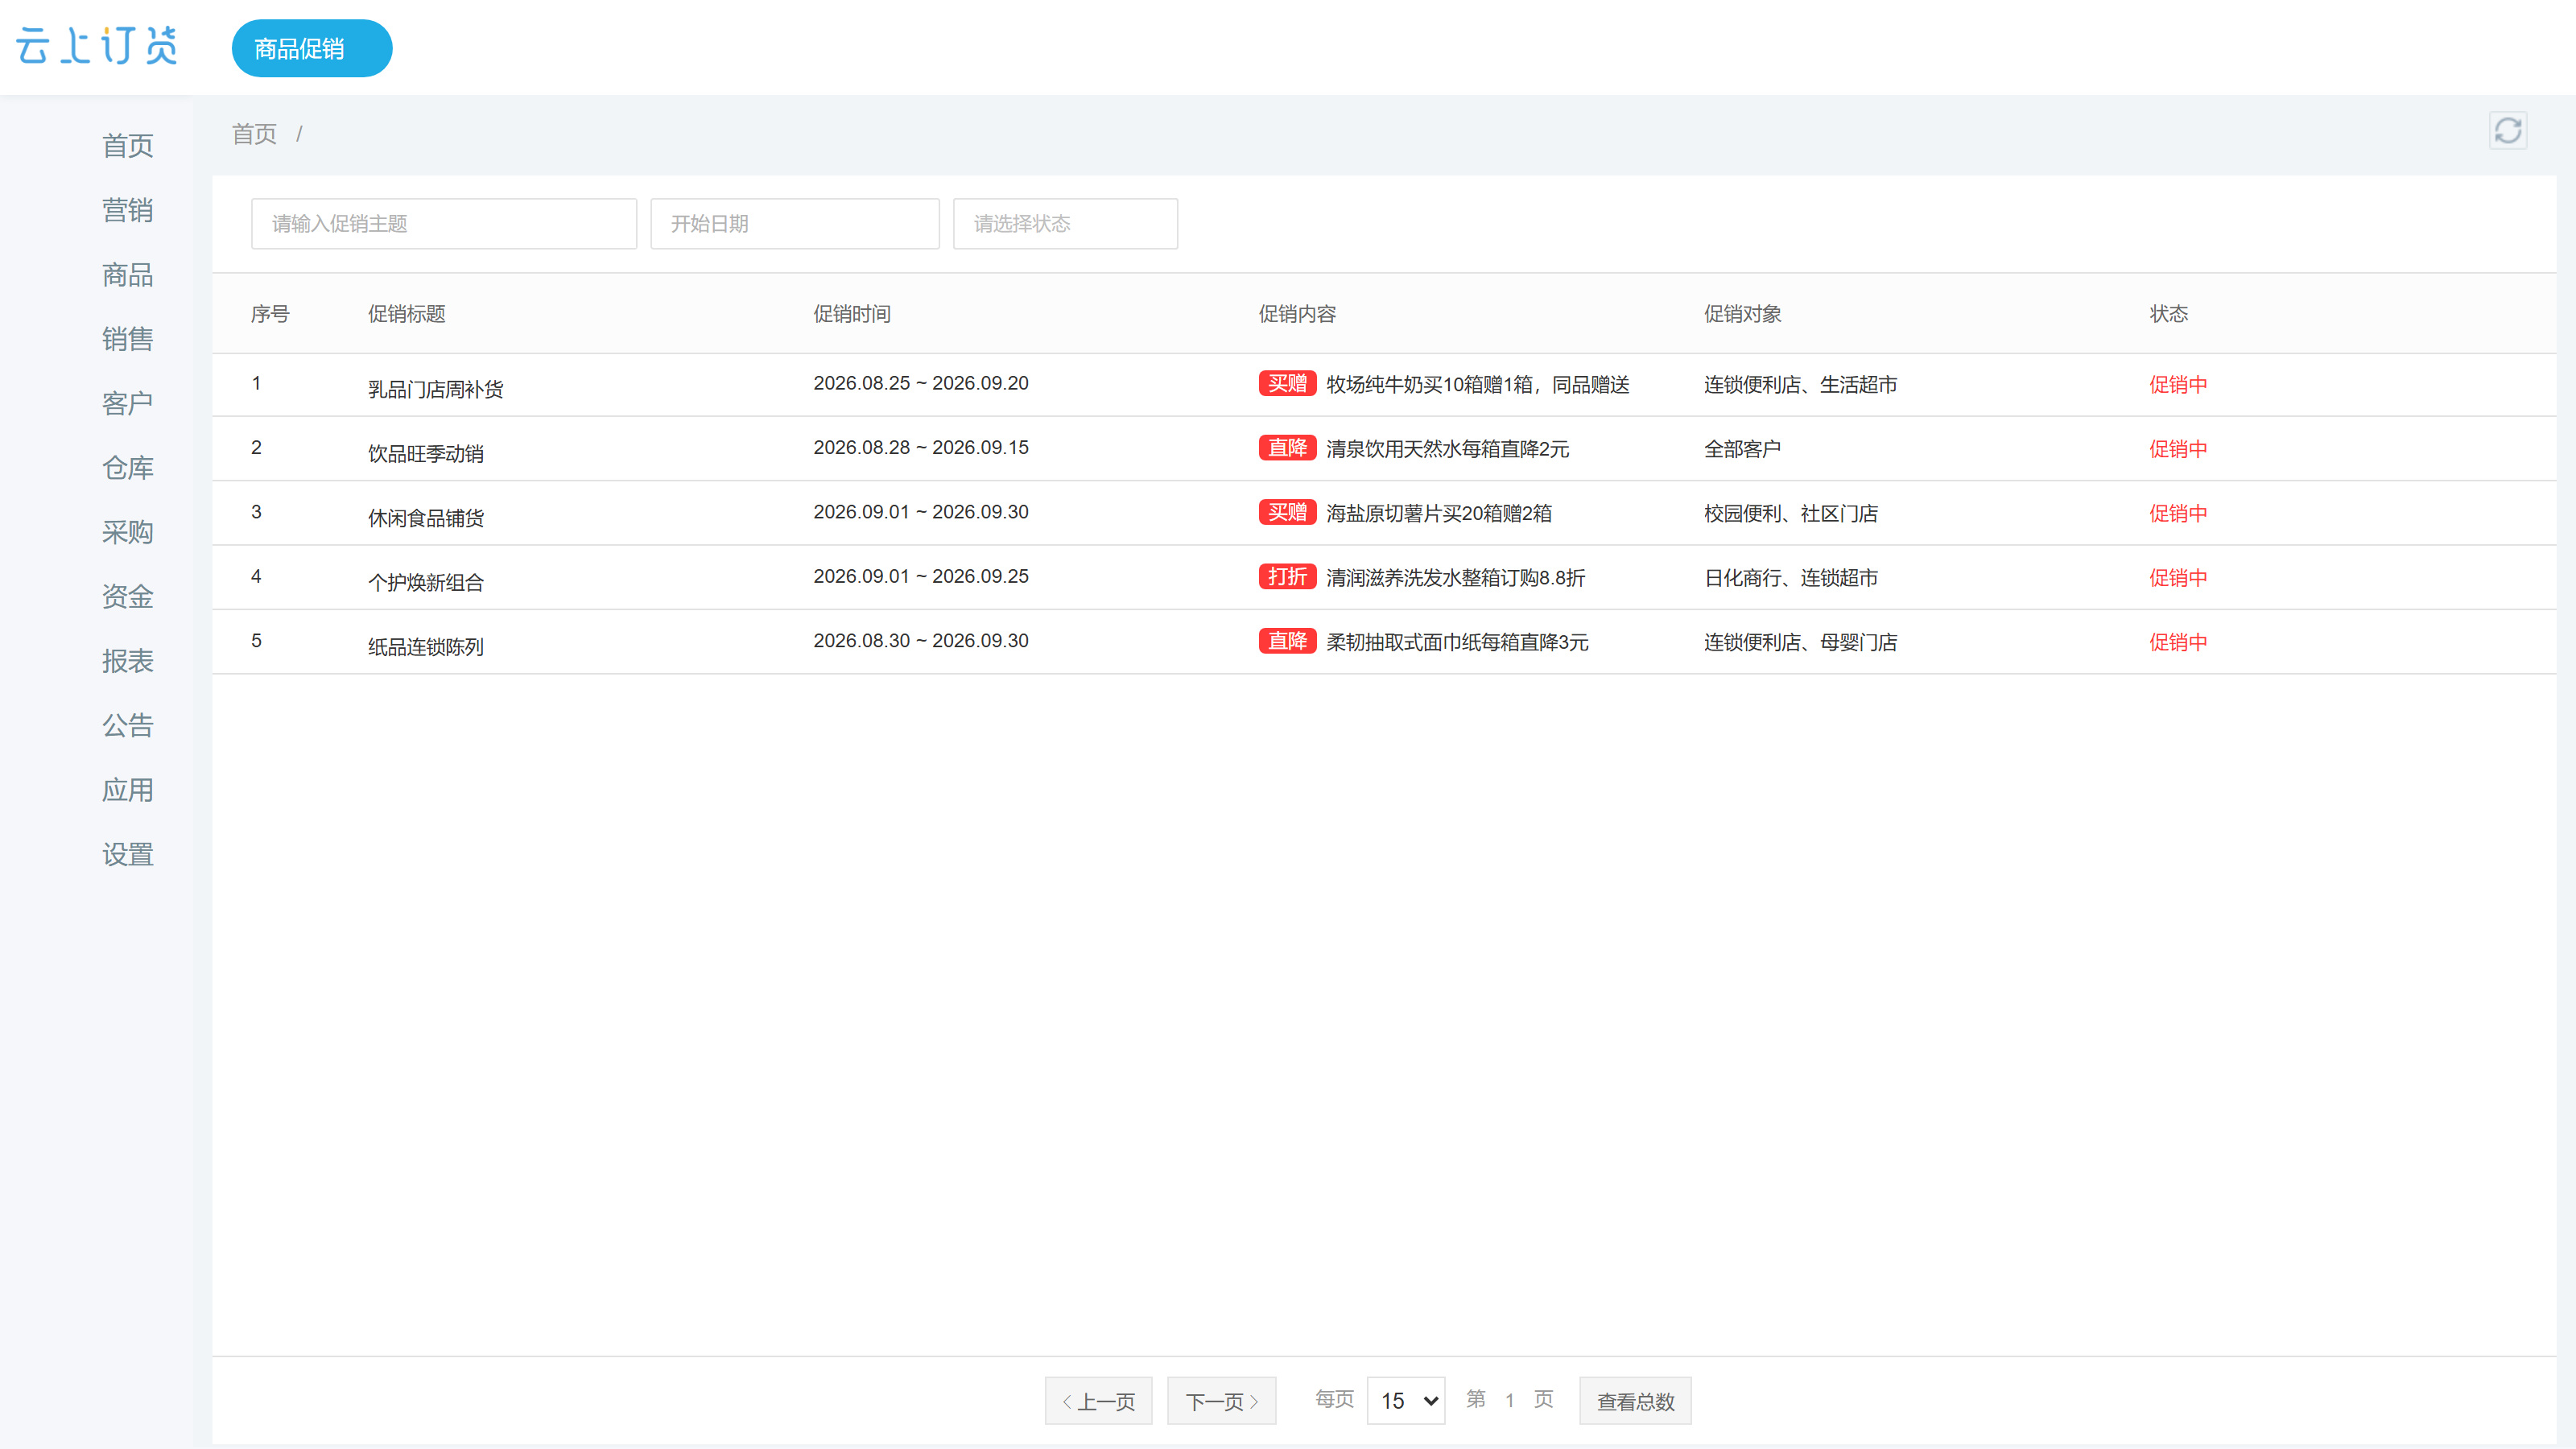Click the refresh icon at top right
The image size is (2576, 1449).
coord(2507,131)
